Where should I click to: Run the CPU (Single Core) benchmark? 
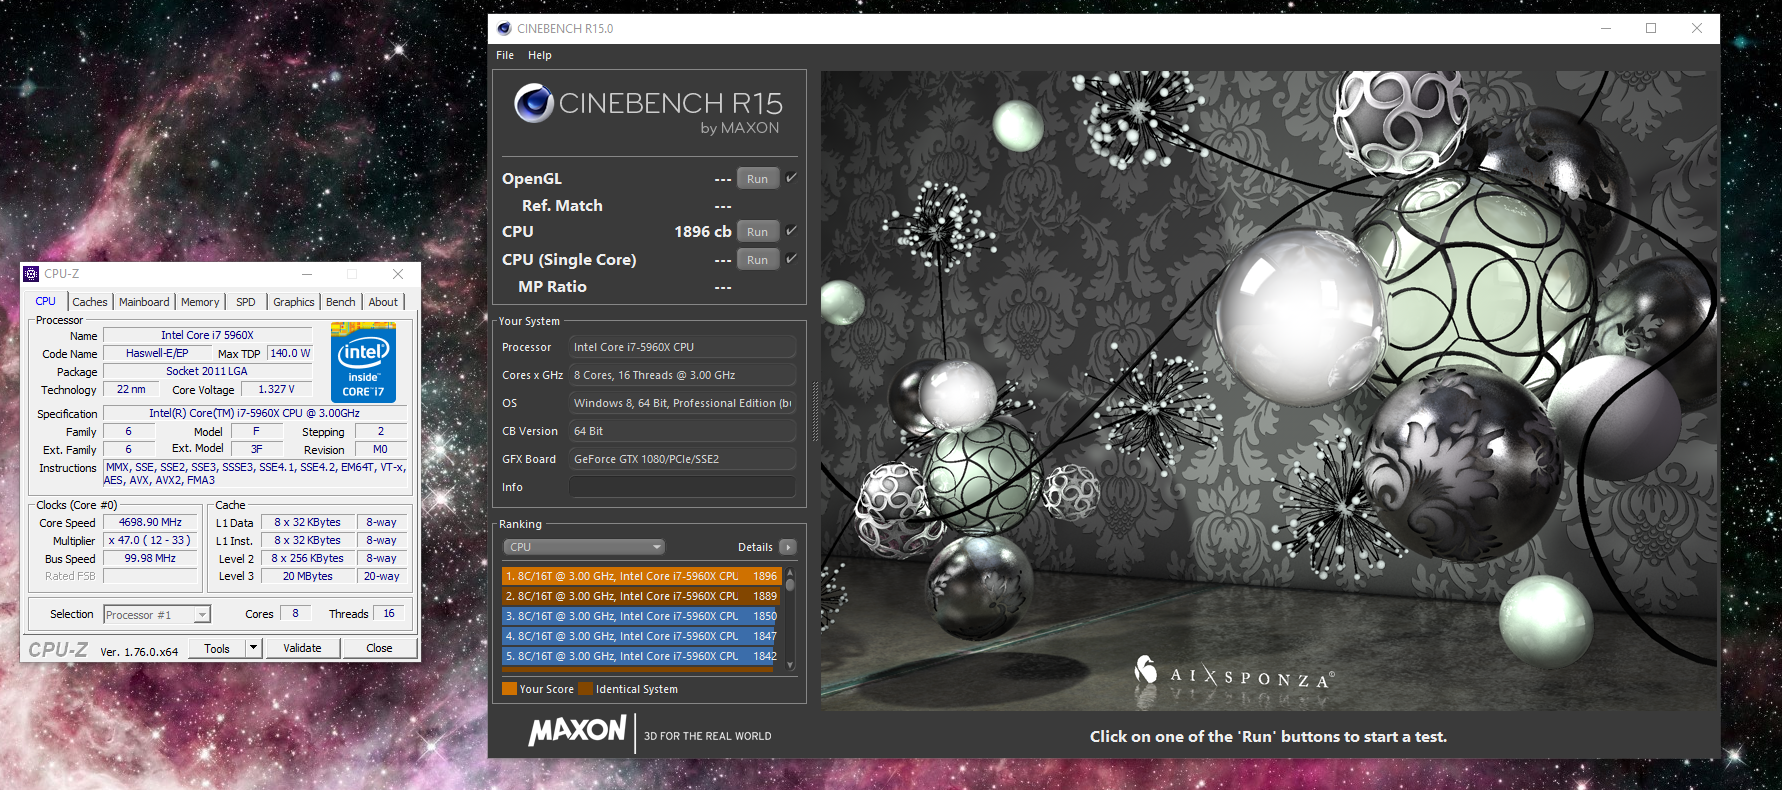757,260
